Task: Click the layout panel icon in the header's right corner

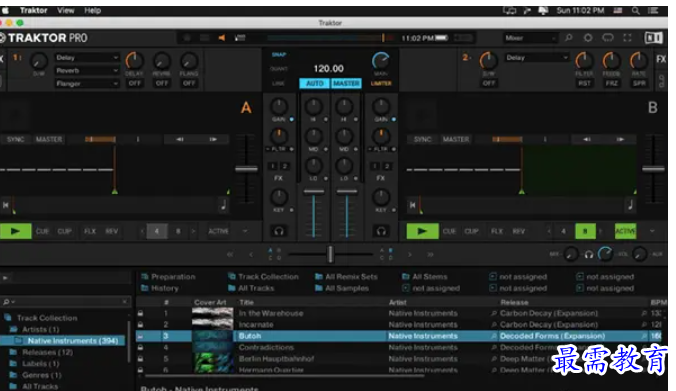Action: point(654,38)
